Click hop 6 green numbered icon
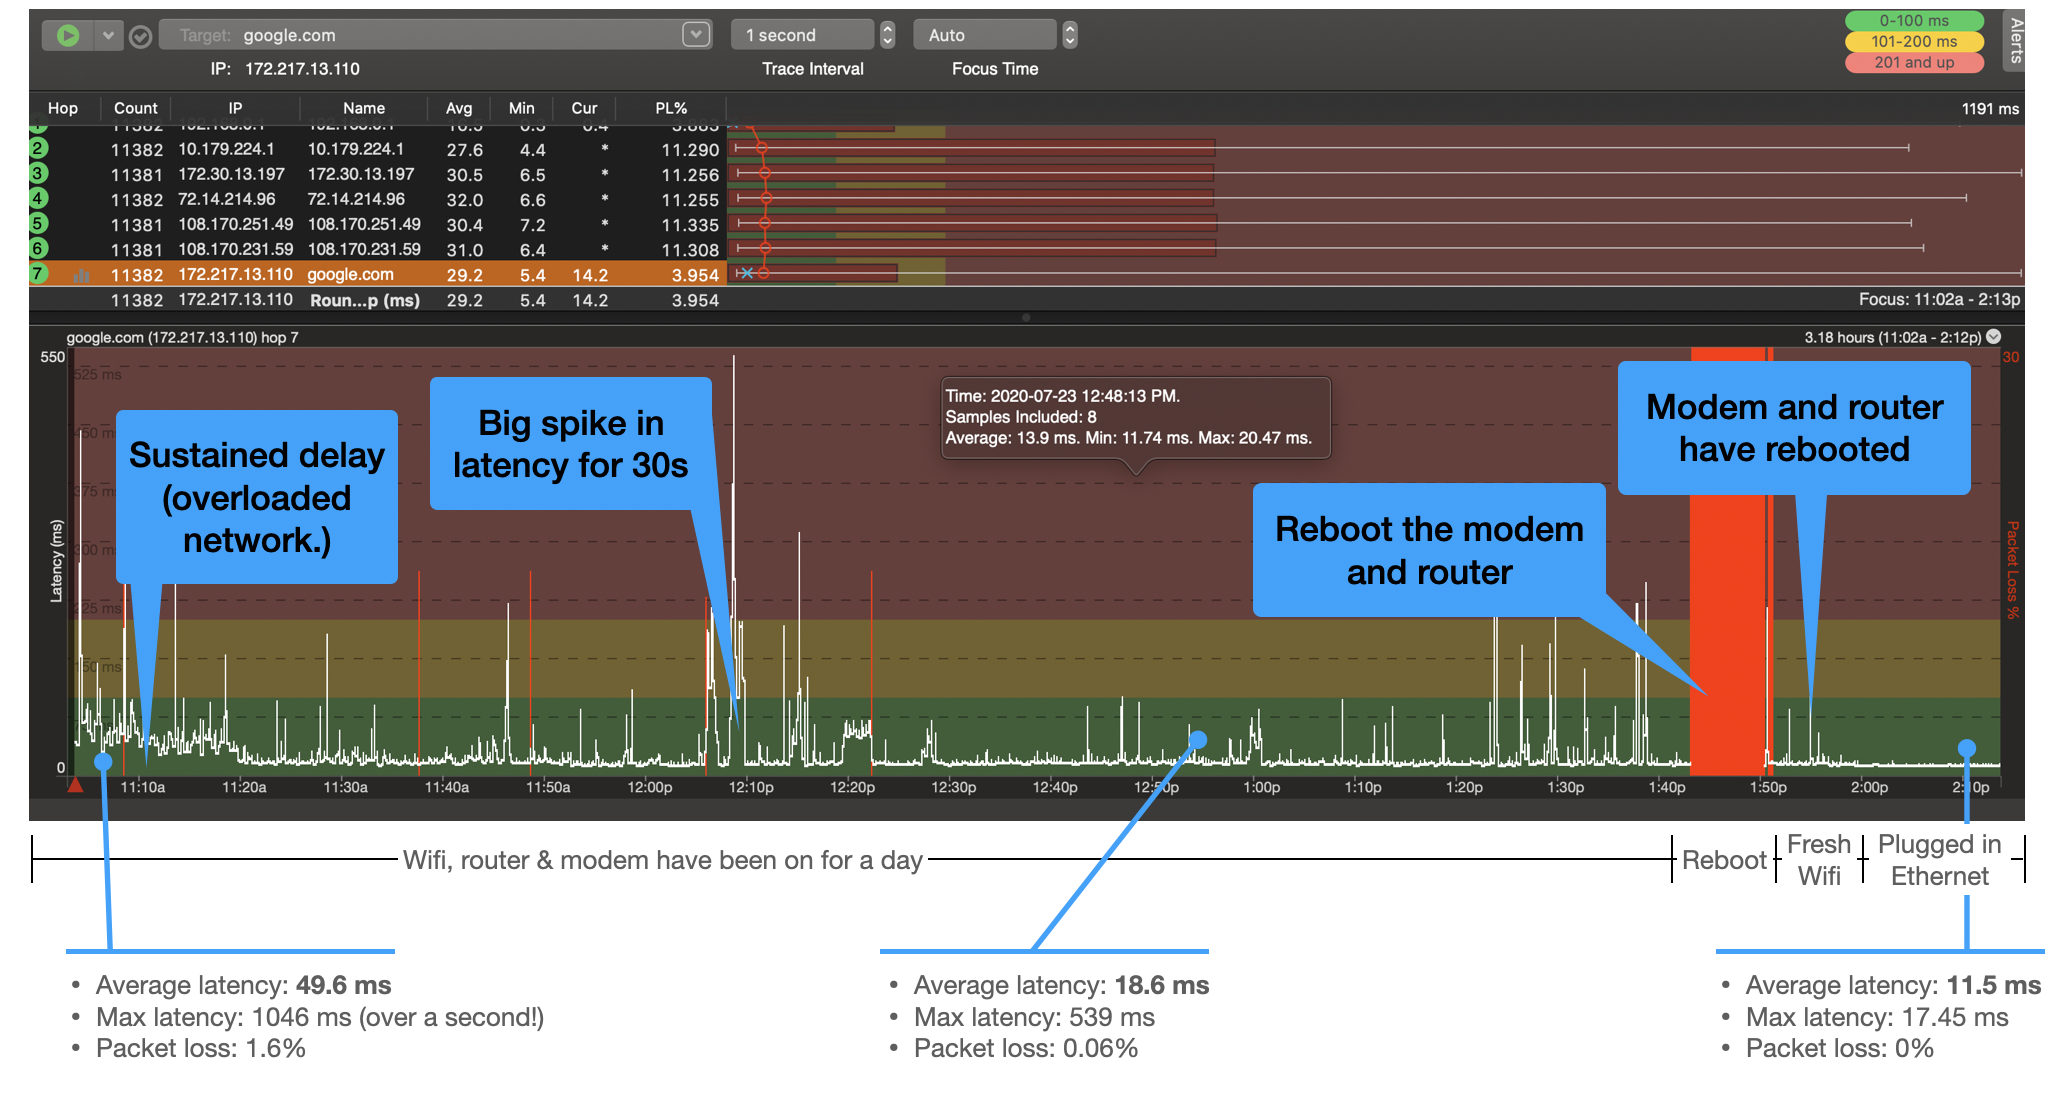 [x=38, y=249]
